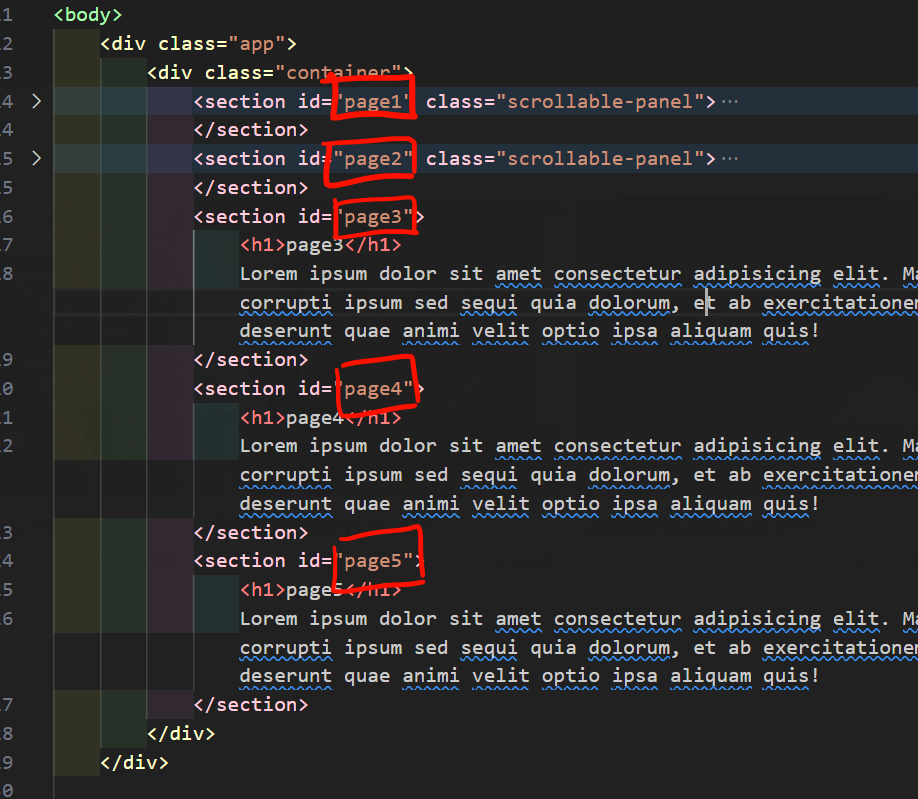Expand the folded page2 section chevron
The width and height of the screenshot is (918, 799).
(x=36, y=158)
